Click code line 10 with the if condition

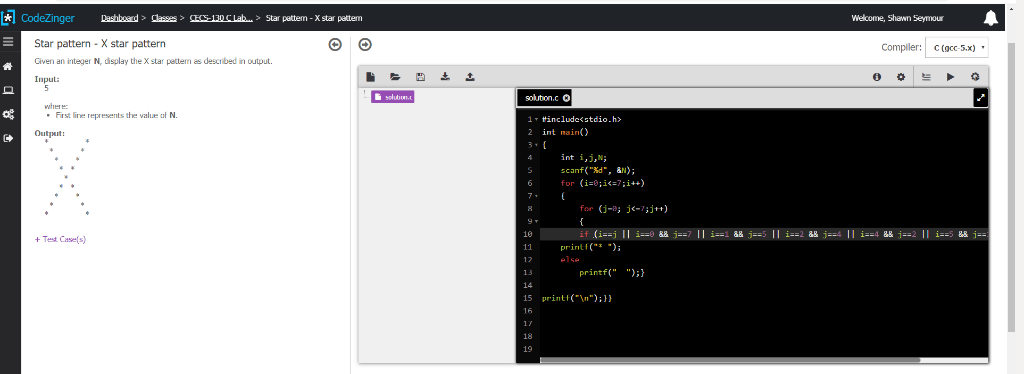point(763,234)
